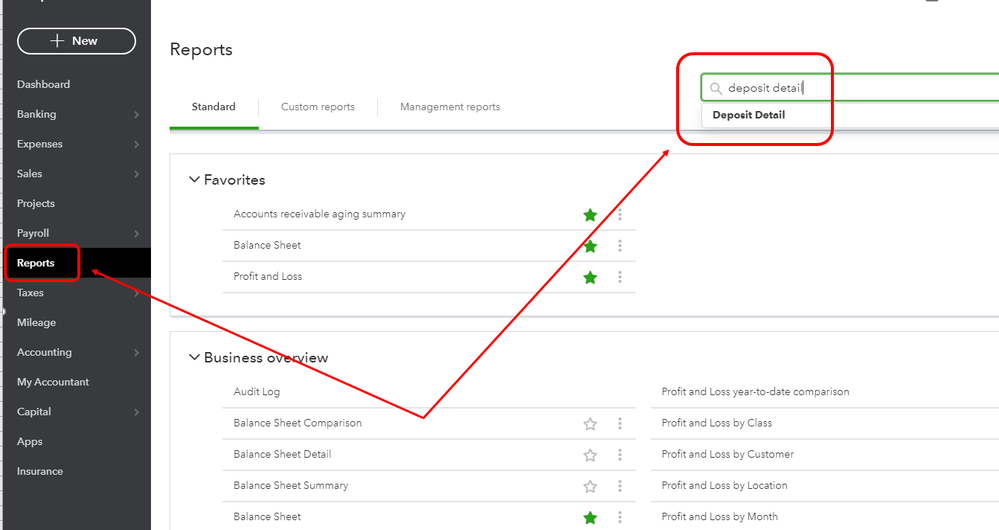Open Profit and Loss by Location report
This screenshot has width=999, height=530.
[x=724, y=485]
